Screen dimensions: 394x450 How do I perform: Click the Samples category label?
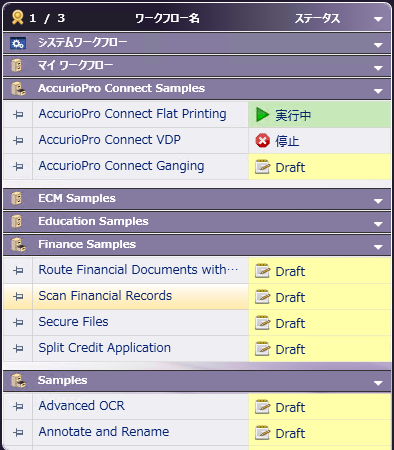(63, 380)
